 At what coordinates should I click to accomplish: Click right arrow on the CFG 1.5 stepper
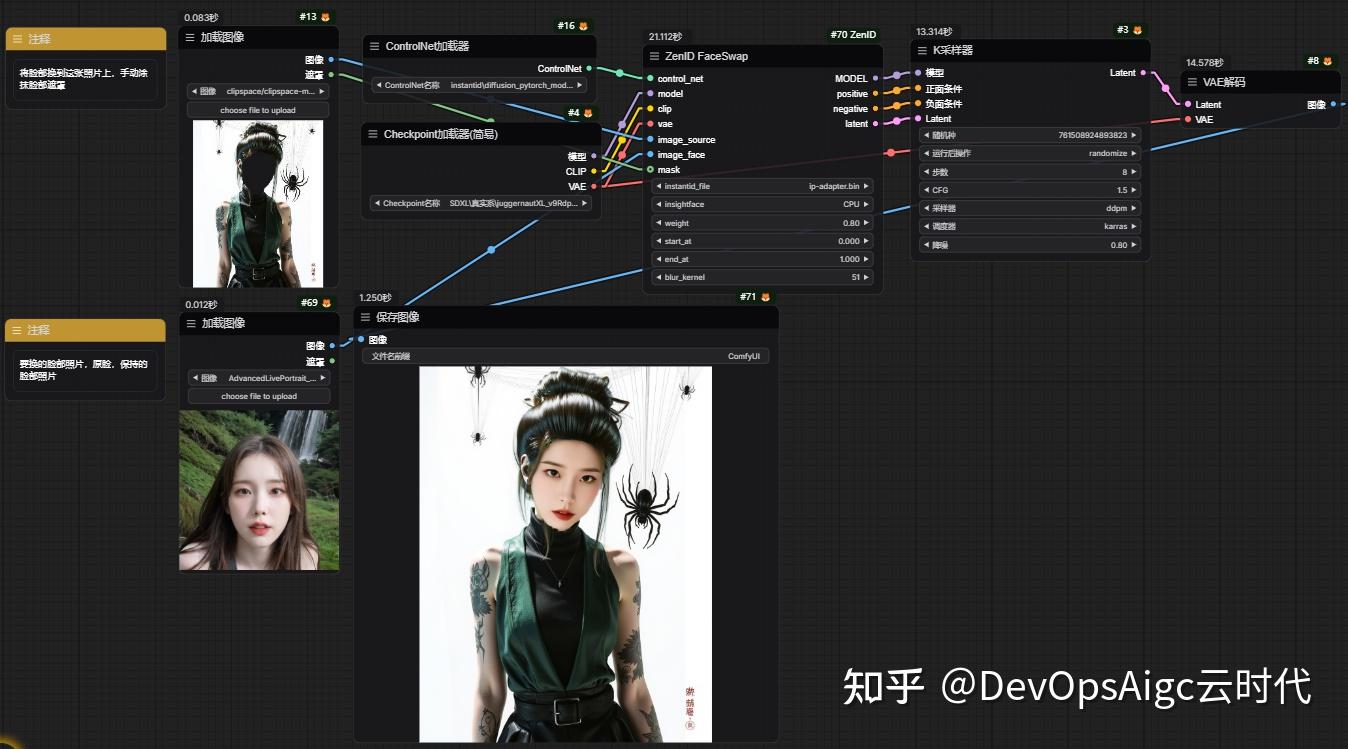tap(1132, 190)
